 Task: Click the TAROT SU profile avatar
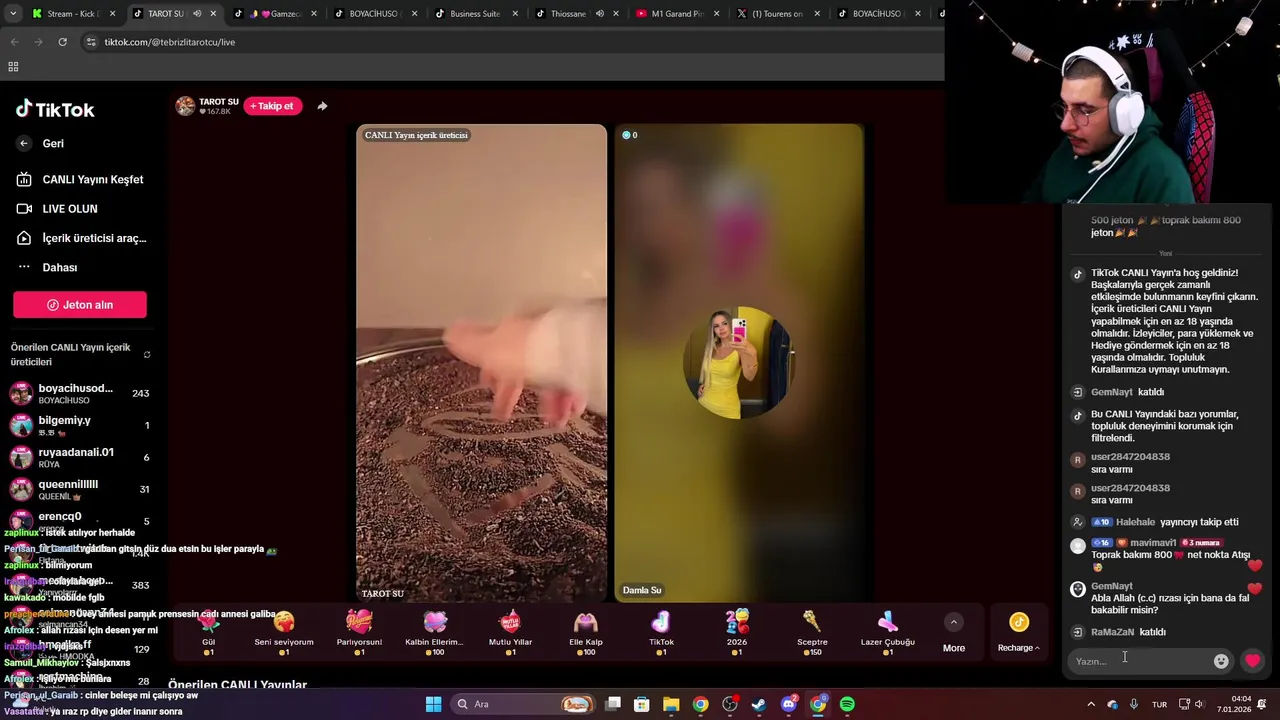185,106
